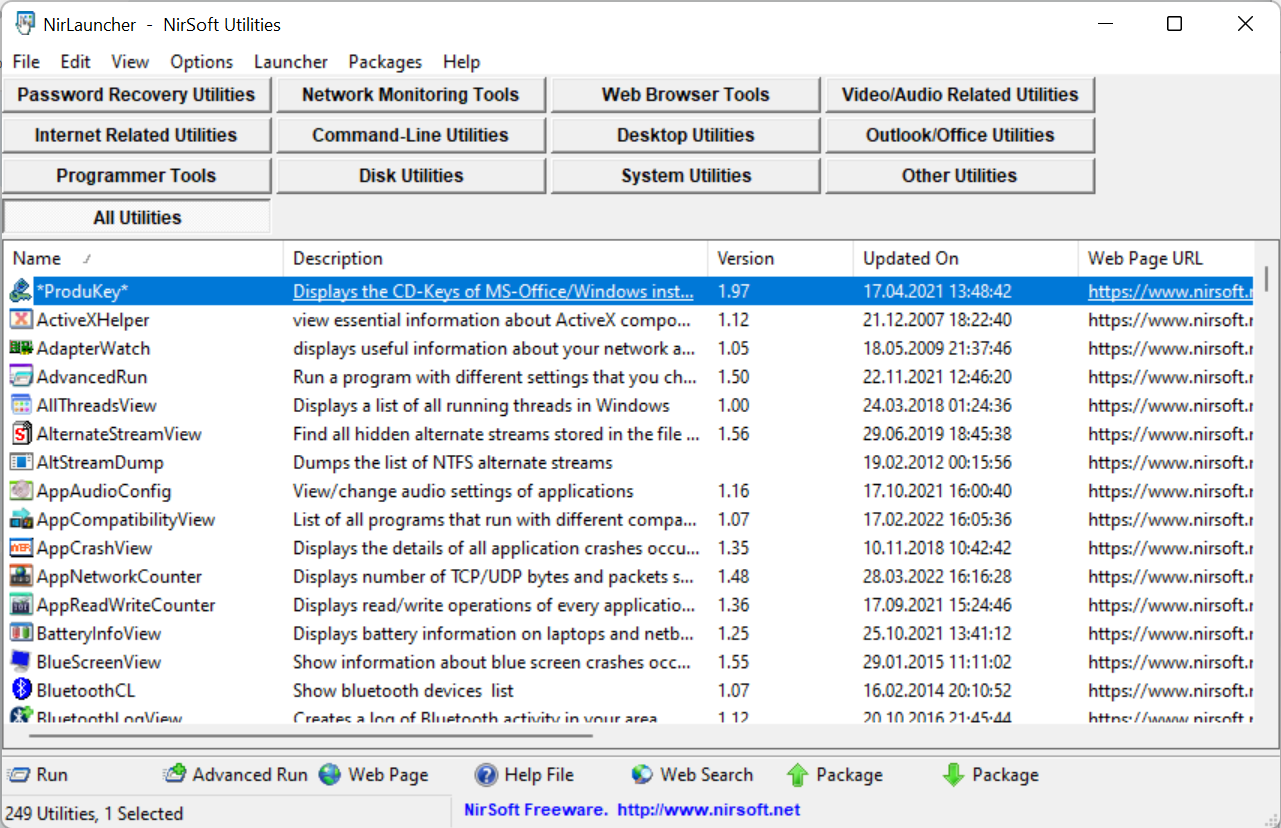Open the View menu

click(x=130, y=62)
